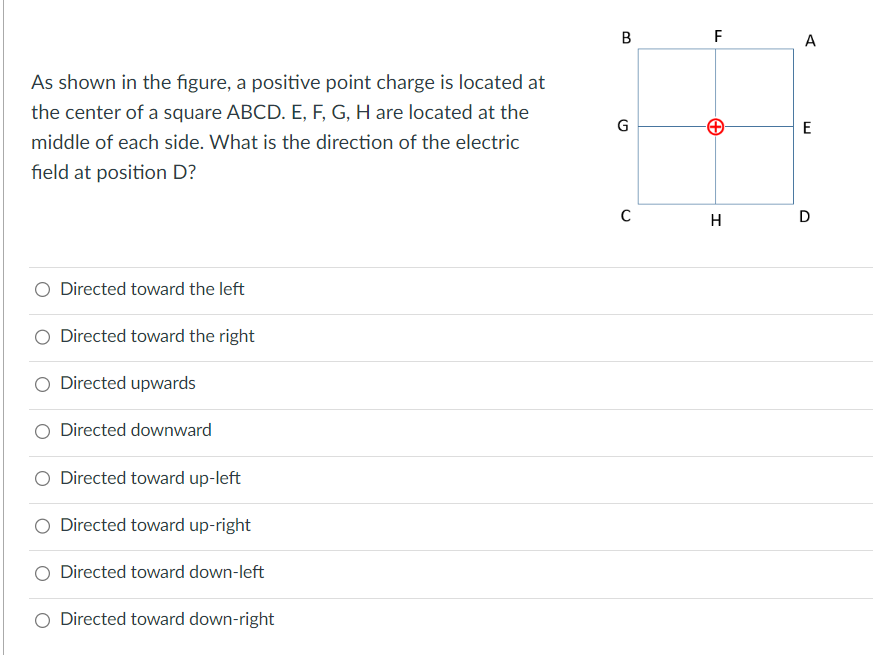This screenshot has height=655, width=873.
Task: Click the positive charge symbol in the figure
Action: click(715, 126)
